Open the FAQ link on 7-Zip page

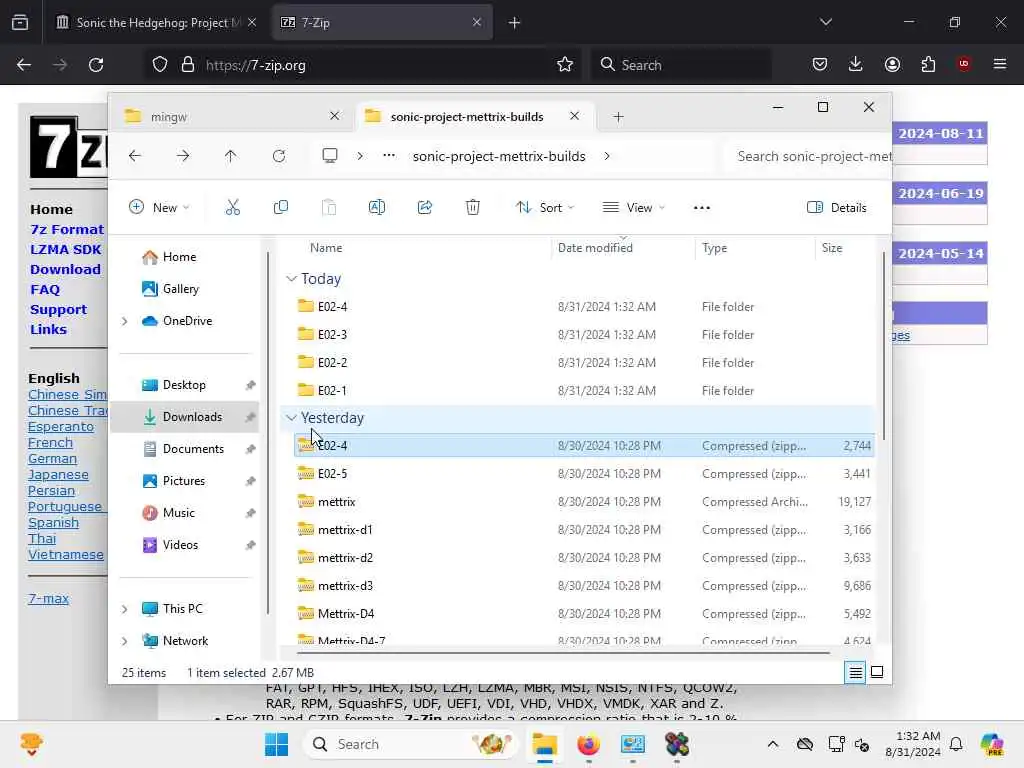click(x=44, y=289)
